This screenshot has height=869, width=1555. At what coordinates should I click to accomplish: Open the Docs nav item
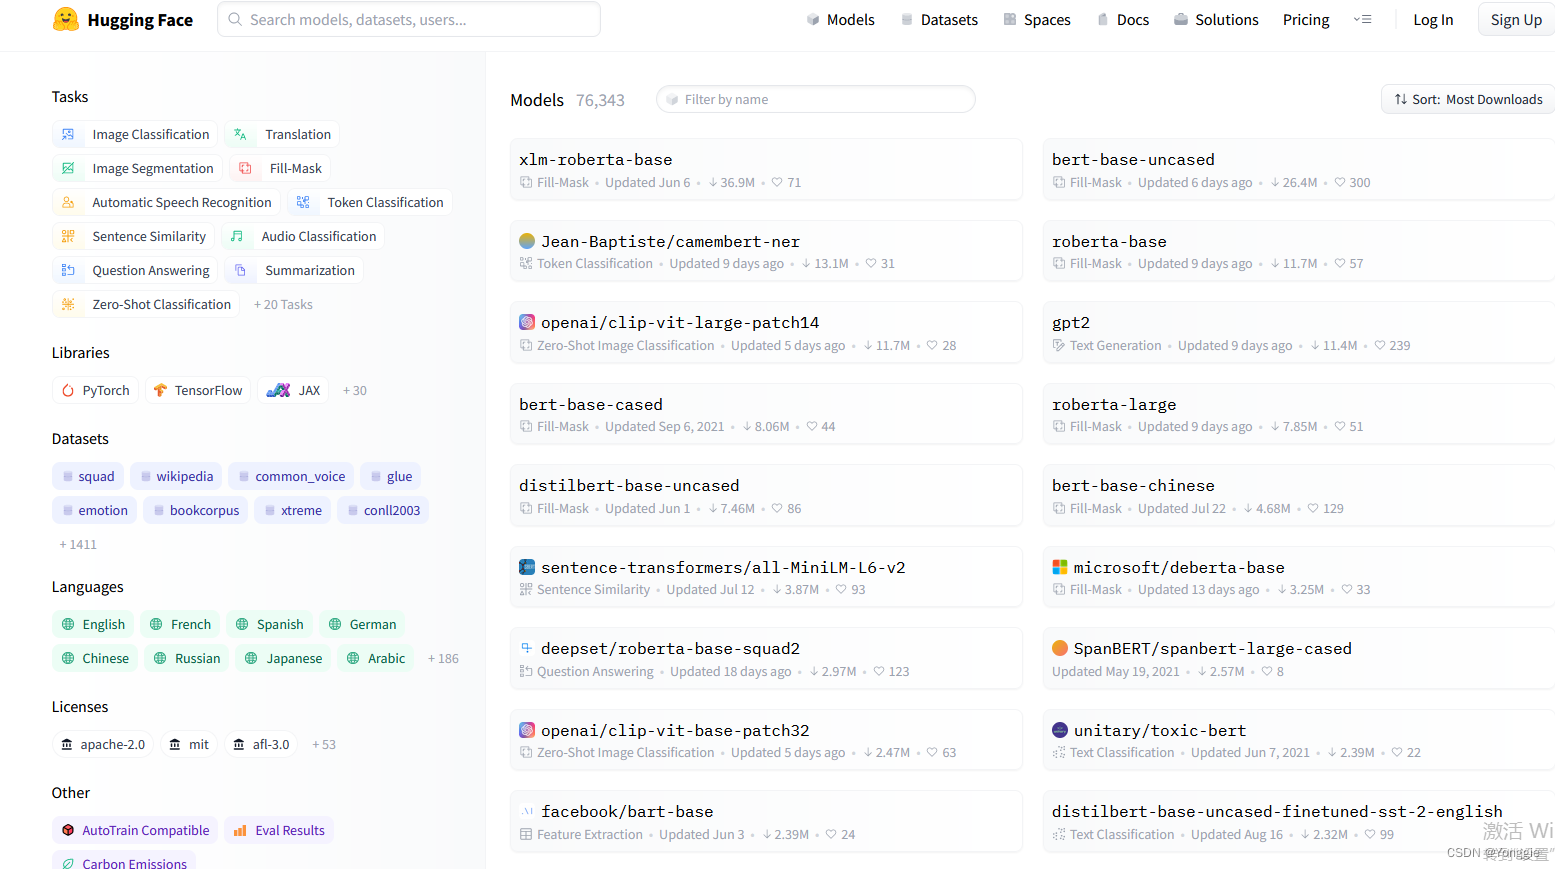(x=1123, y=19)
